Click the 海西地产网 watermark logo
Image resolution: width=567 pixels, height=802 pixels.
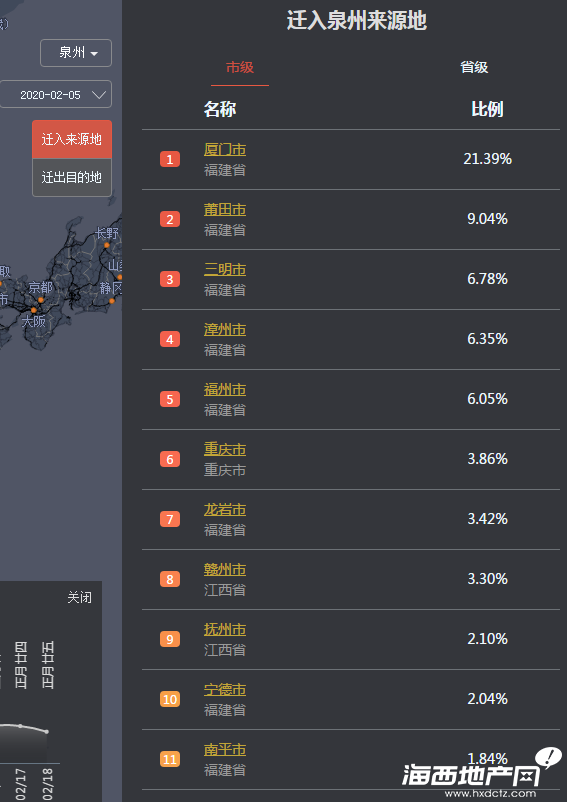pyautogui.click(x=481, y=774)
